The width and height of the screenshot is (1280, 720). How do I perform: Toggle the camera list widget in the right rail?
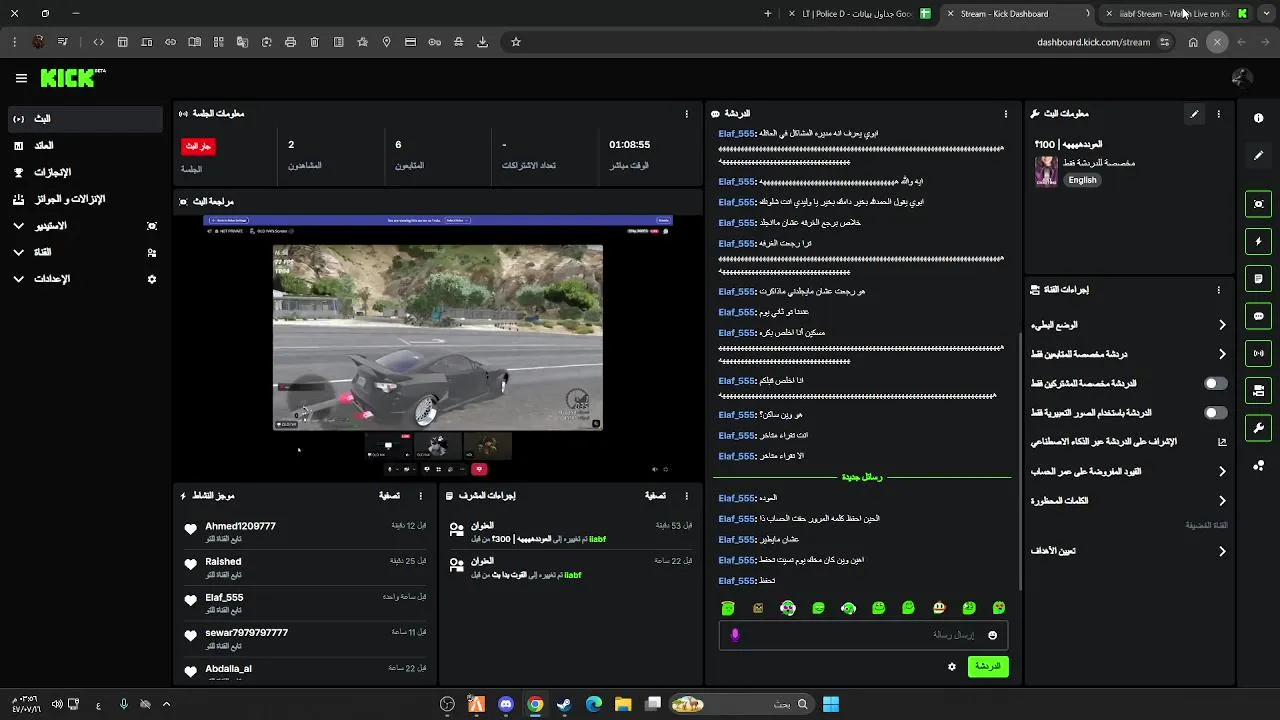[x=1258, y=390]
